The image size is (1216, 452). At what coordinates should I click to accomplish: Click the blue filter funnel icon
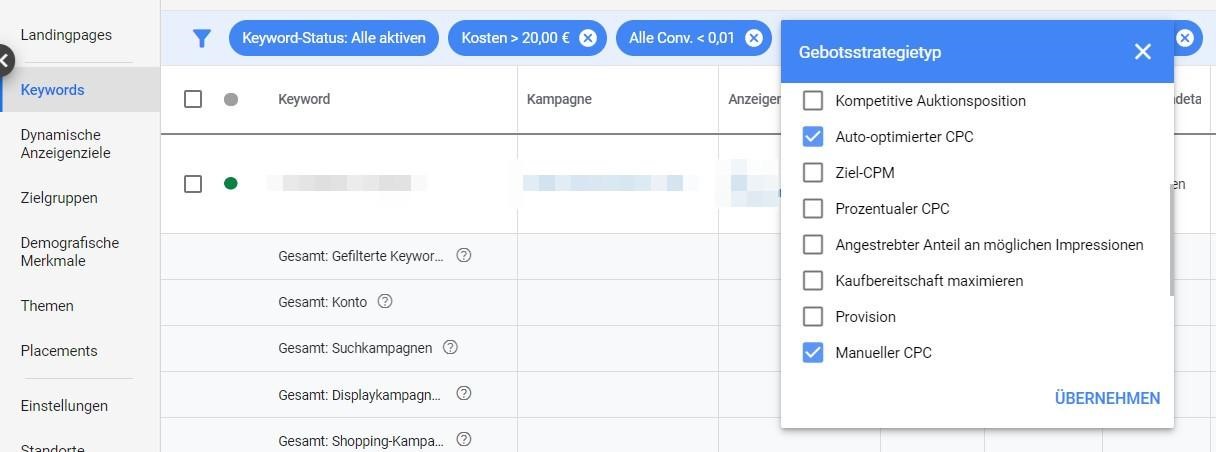click(202, 38)
